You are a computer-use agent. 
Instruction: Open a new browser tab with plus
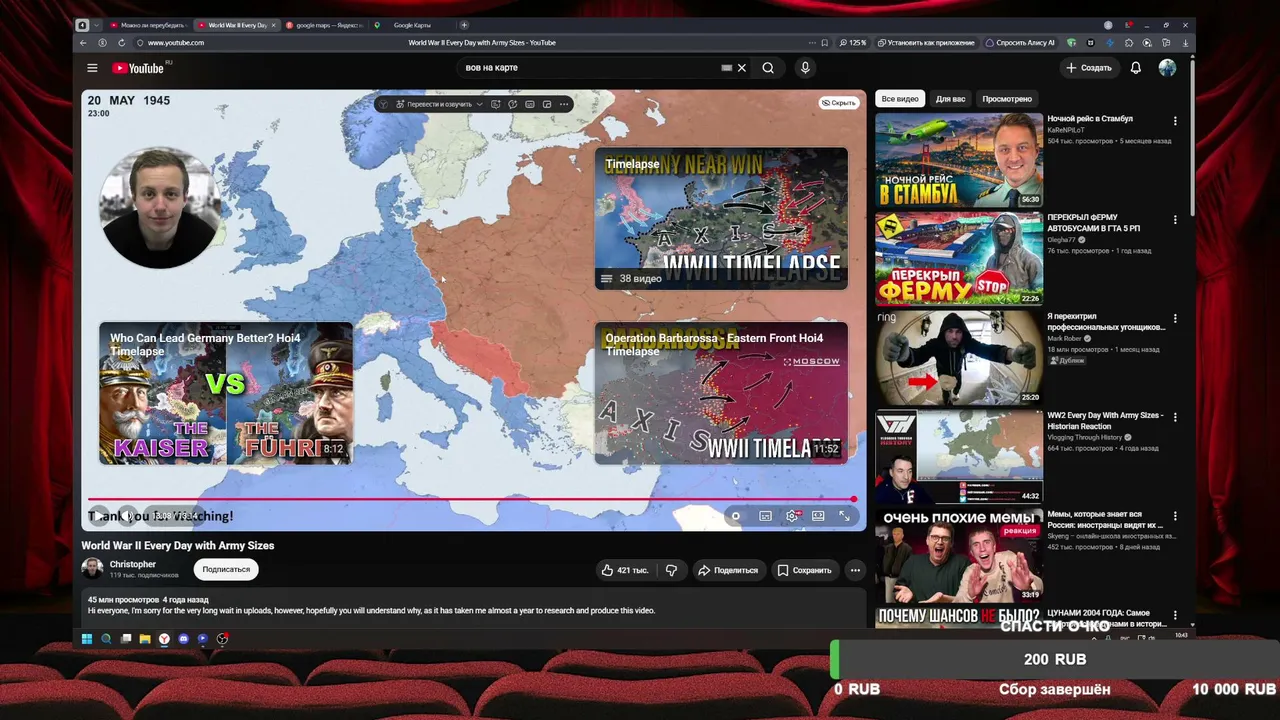coord(464,25)
